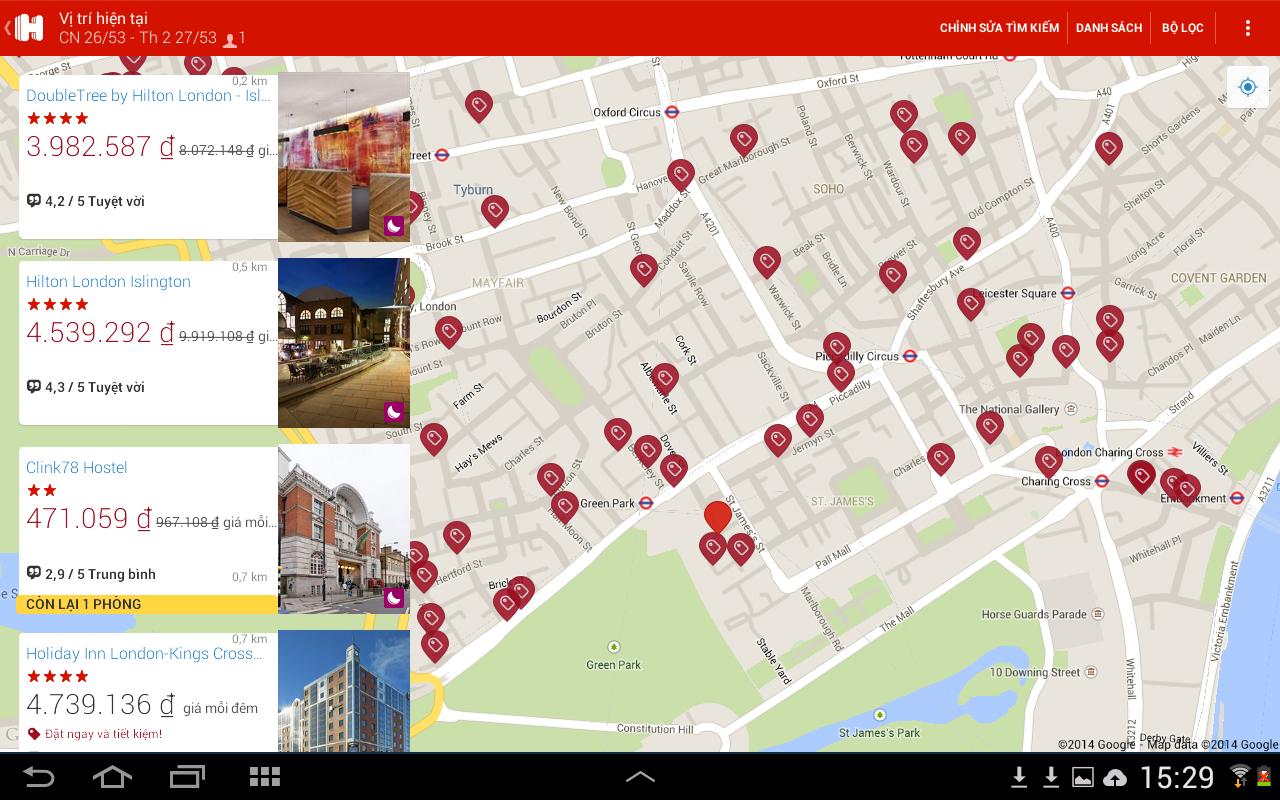View DoubleTree lobby photo thumbnail
Viewport: 1280px width, 800px height.
344,157
